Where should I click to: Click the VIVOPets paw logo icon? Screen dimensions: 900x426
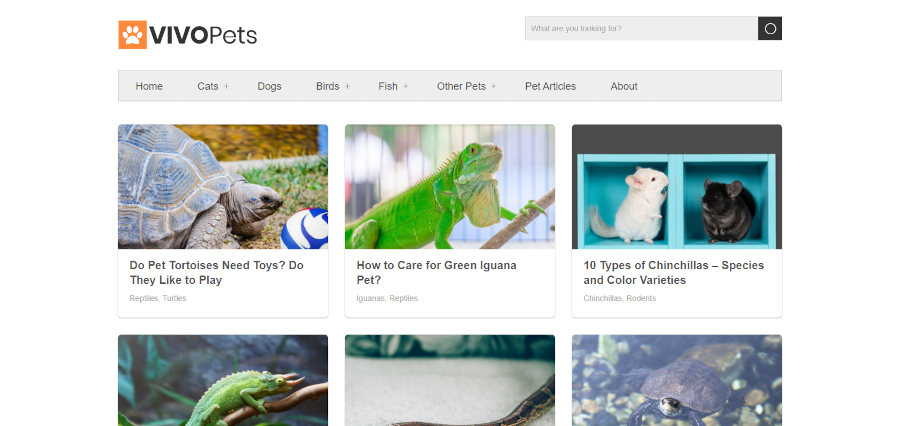132,35
